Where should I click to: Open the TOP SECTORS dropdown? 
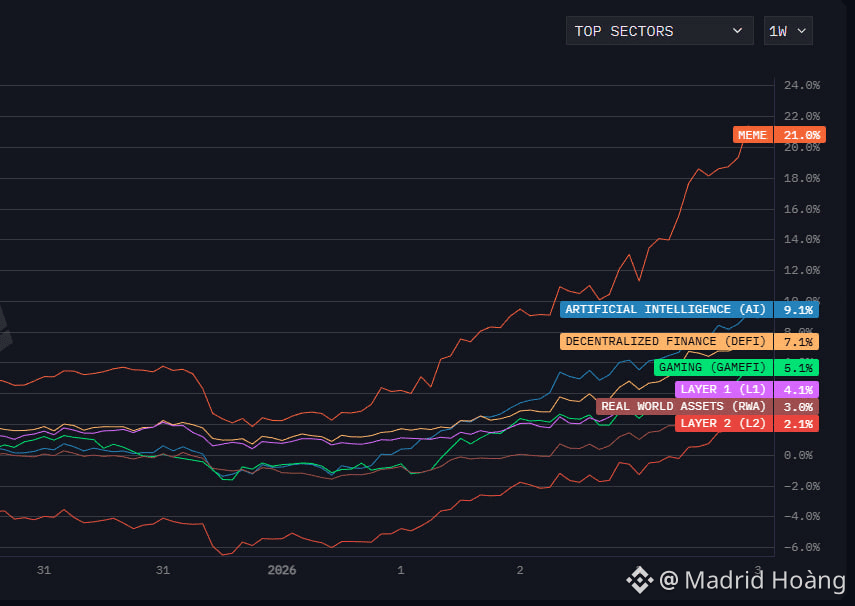tap(659, 31)
